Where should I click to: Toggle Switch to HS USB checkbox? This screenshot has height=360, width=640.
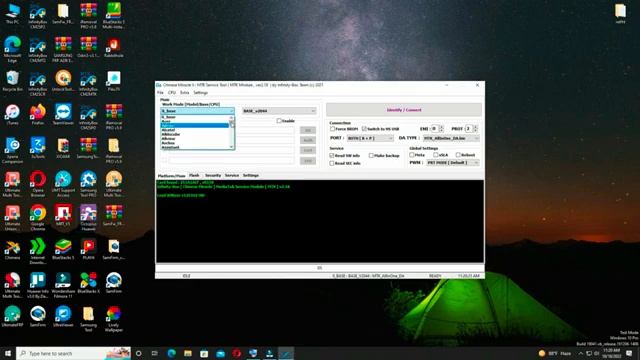pos(364,129)
